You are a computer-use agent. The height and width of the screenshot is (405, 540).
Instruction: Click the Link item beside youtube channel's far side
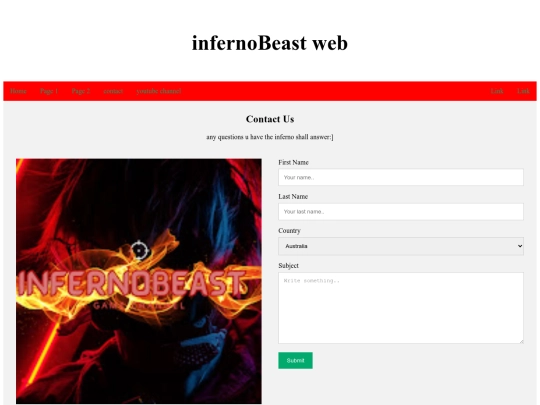(497, 91)
